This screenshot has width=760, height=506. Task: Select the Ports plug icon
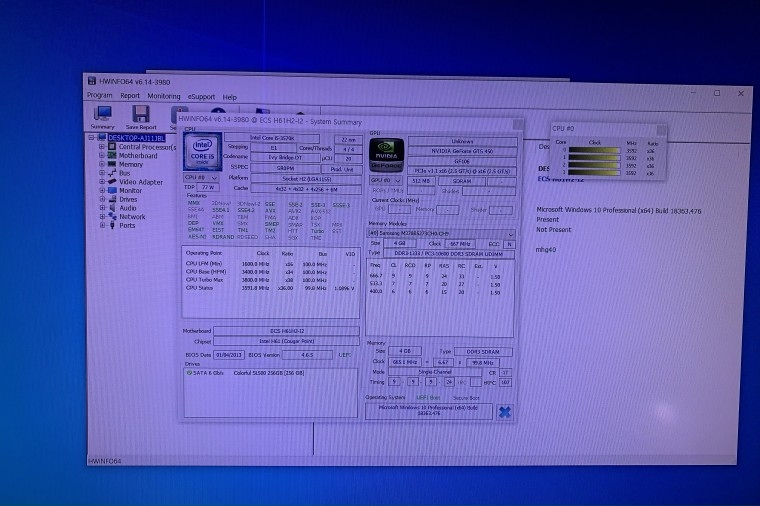tap(112, 225)
